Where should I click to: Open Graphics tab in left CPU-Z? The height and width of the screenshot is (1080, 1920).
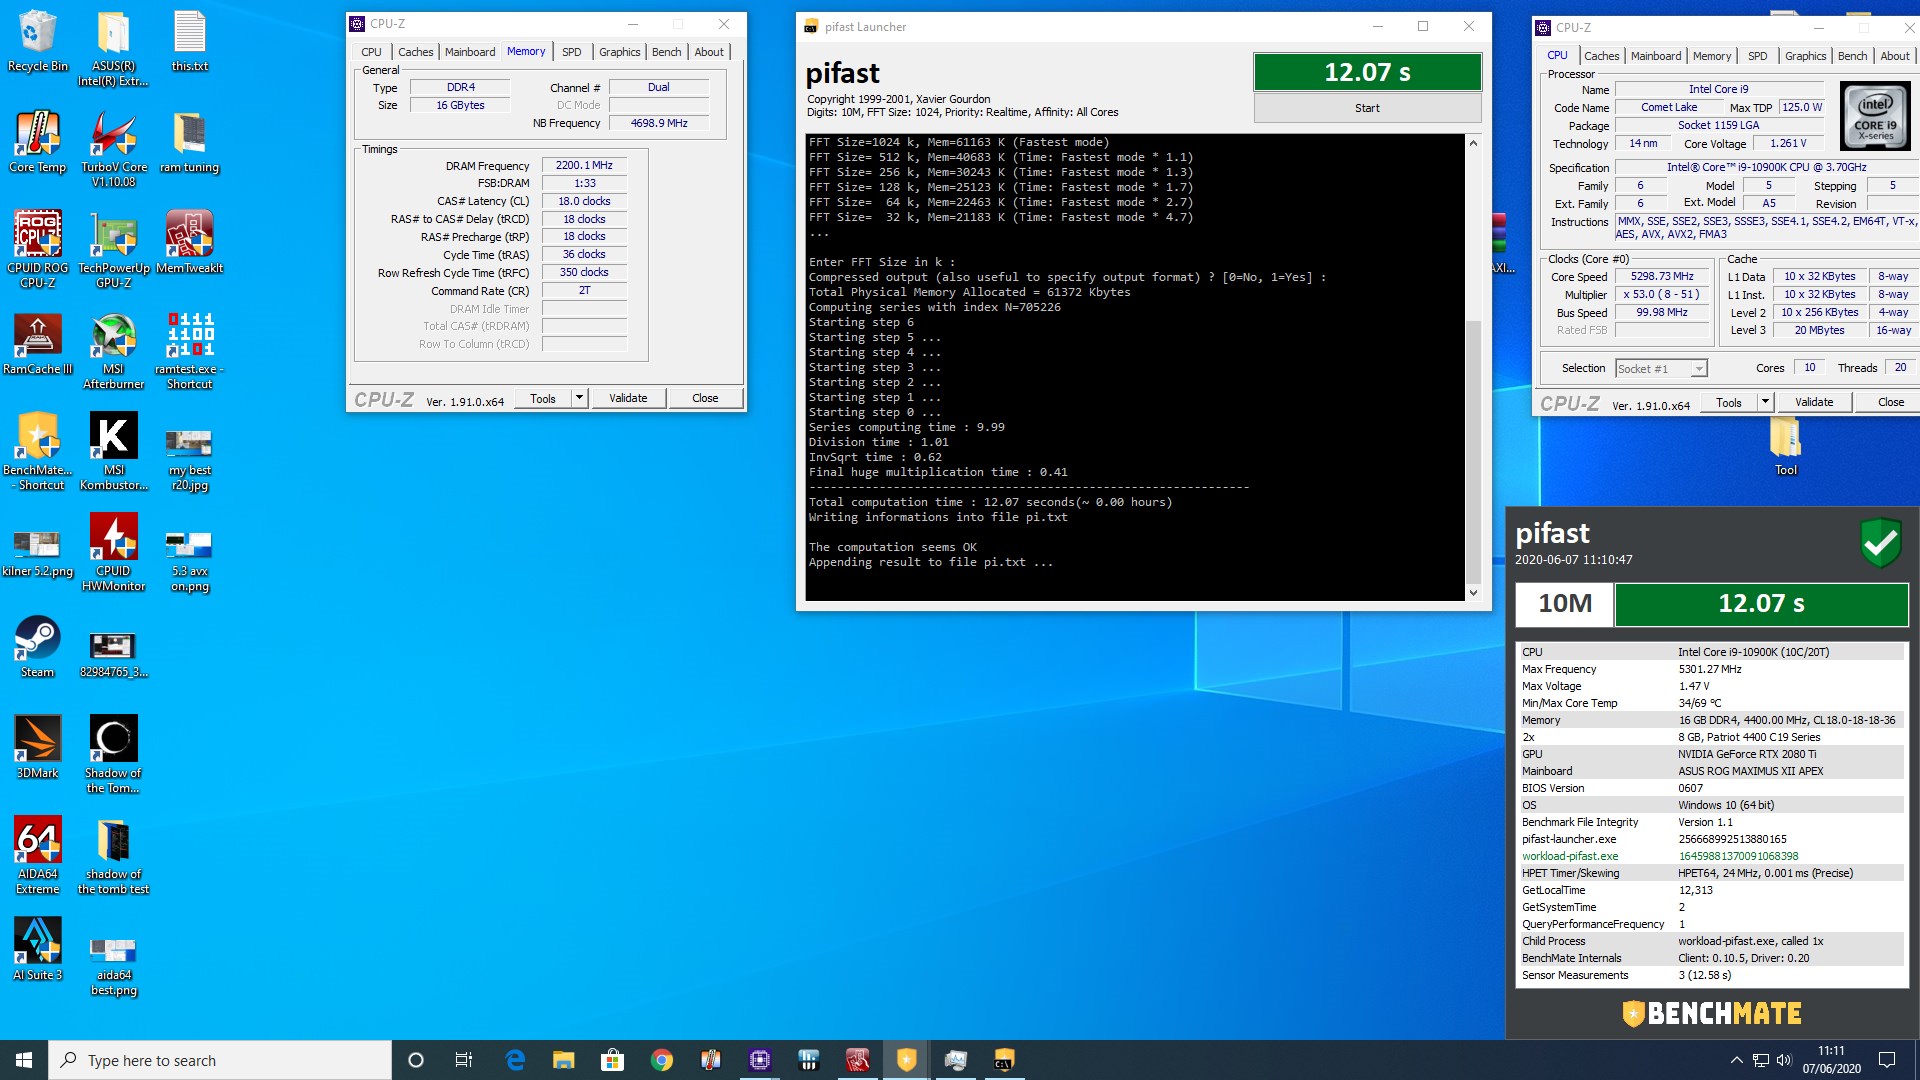[x=619, y=52]
